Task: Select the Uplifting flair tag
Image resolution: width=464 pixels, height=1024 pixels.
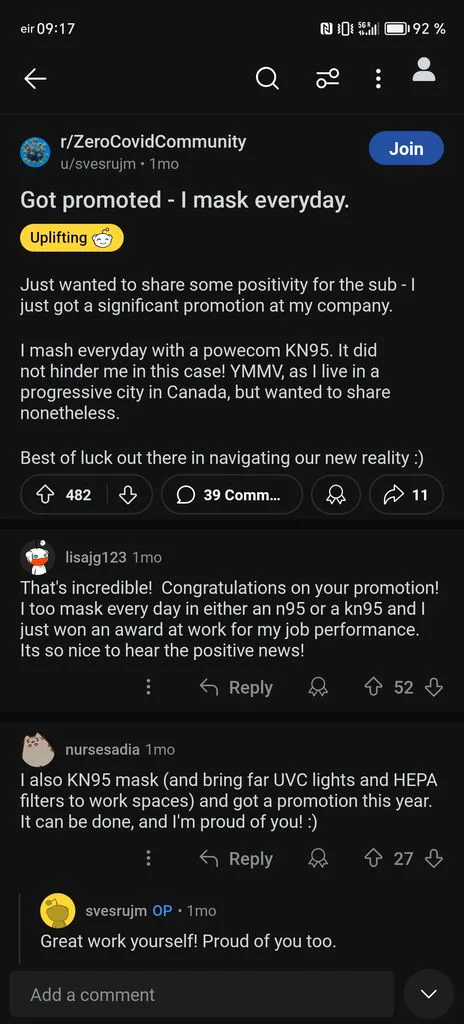Action: click(x=72, y=238)
